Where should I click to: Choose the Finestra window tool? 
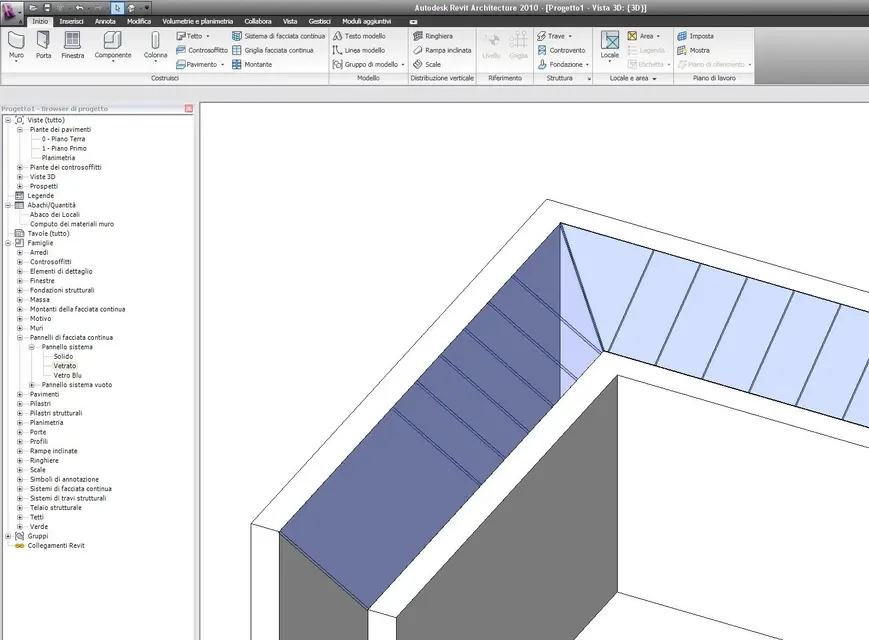[x=73, y=40]
